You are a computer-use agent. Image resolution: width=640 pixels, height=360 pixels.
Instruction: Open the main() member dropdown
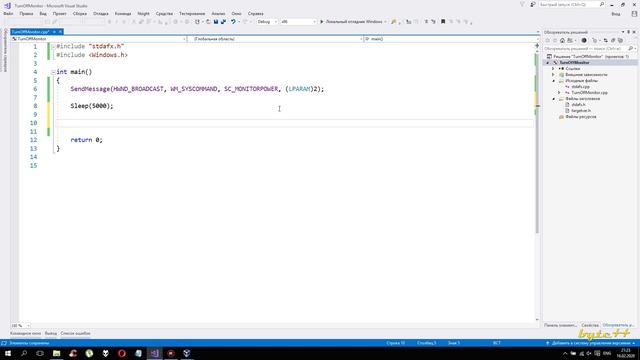pyautogui.click(x=451, y=39)
